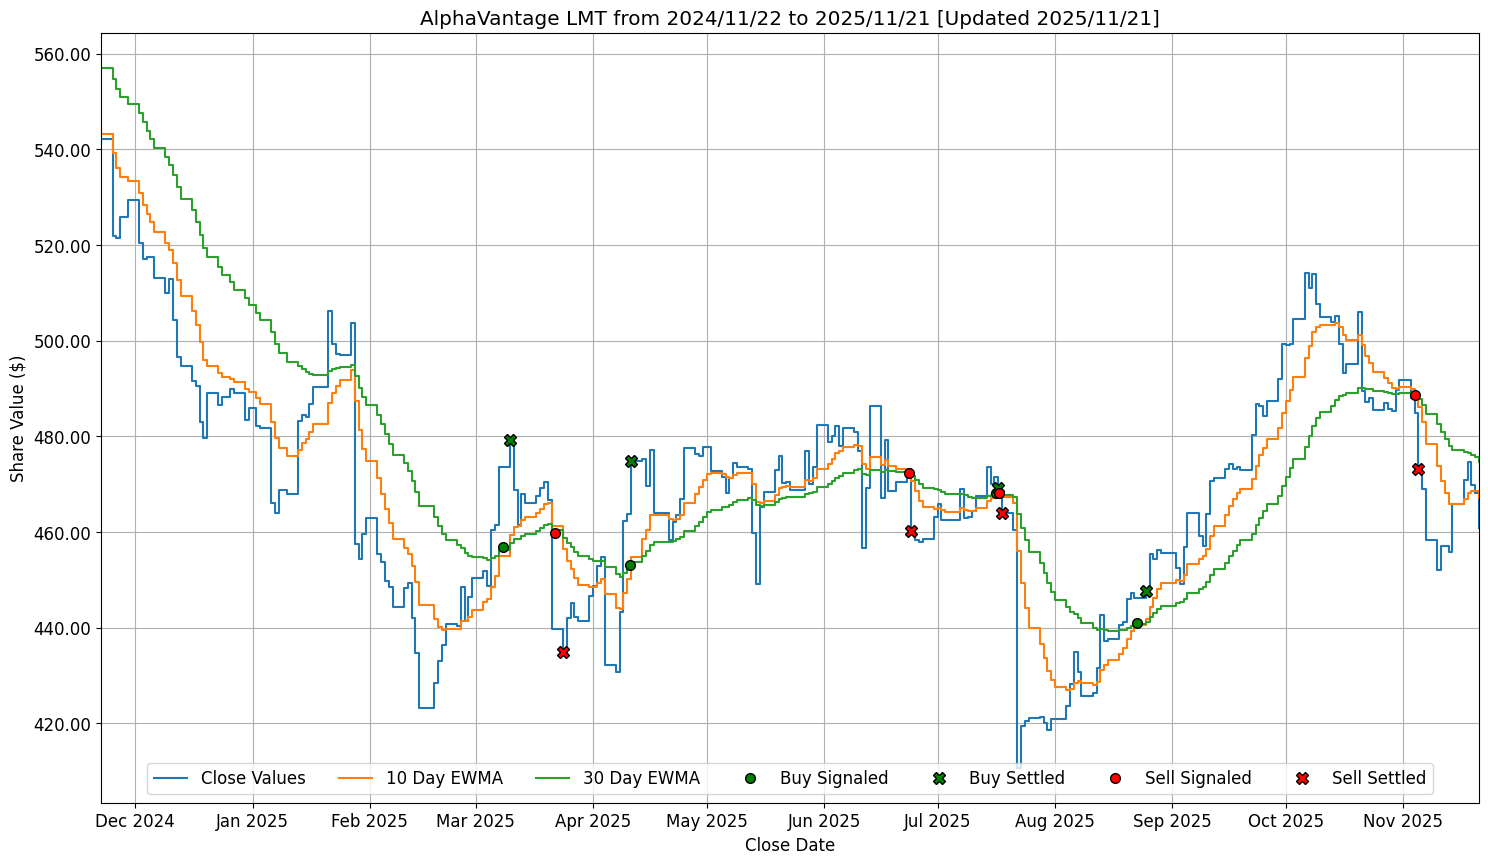1488x864 pixels.
Task: Click the Dec 2024 x-axis tick label
Action: point(136,821)
